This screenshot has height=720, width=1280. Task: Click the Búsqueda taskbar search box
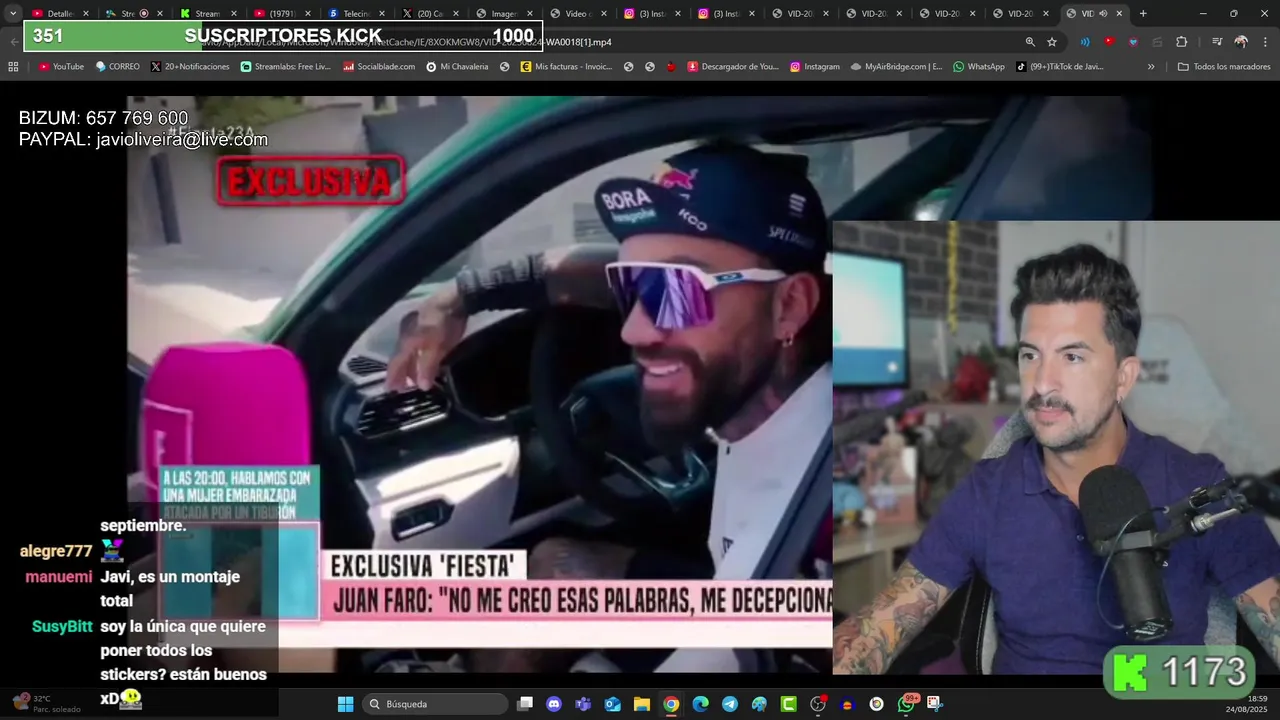(434, 704)
